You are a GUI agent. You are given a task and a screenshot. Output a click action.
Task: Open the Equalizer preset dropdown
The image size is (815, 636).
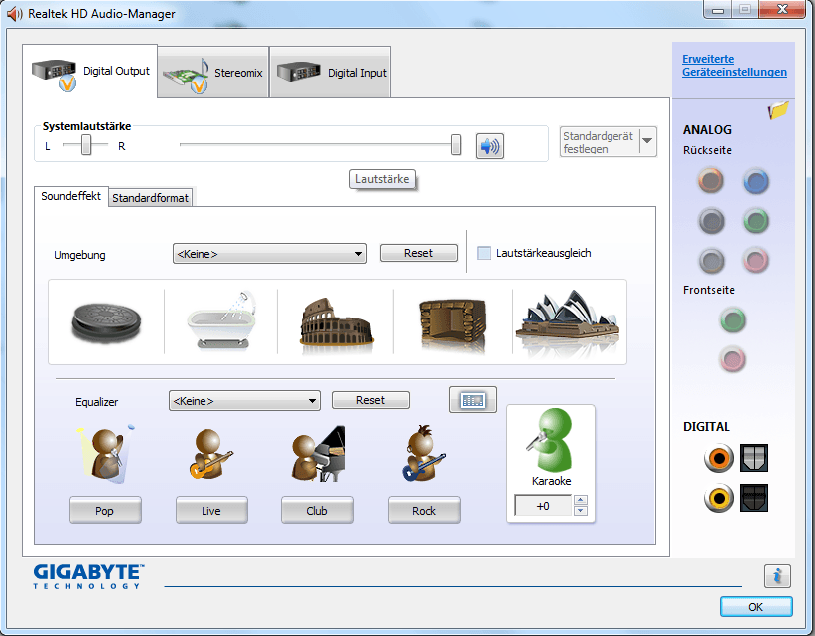coord(245,401)
